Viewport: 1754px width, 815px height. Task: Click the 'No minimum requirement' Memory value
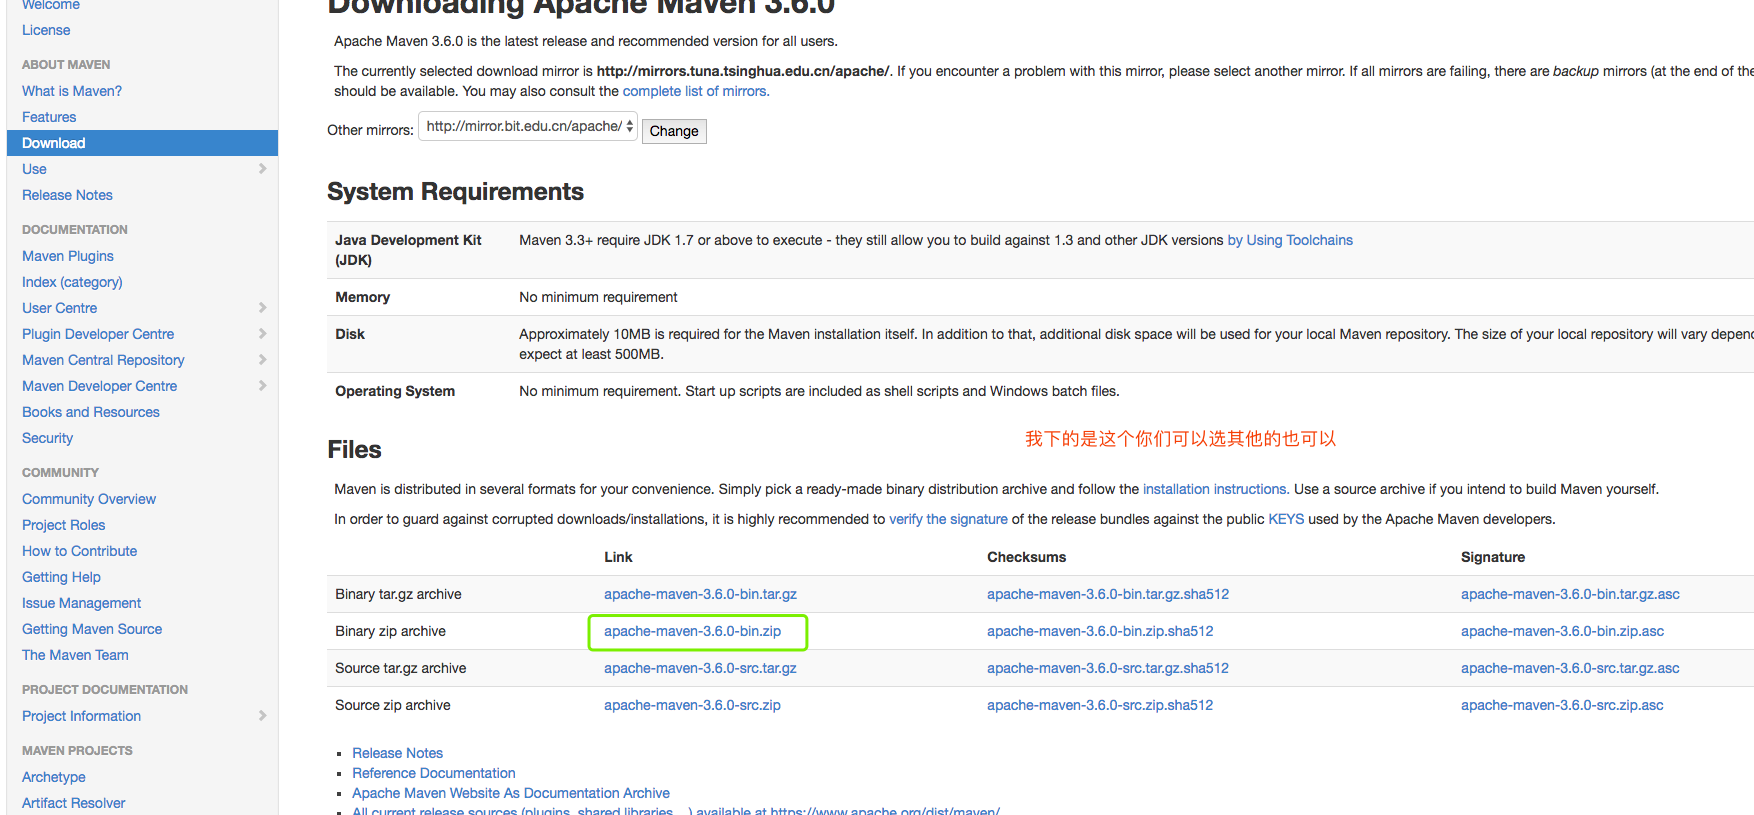click(x=598, y=297)
